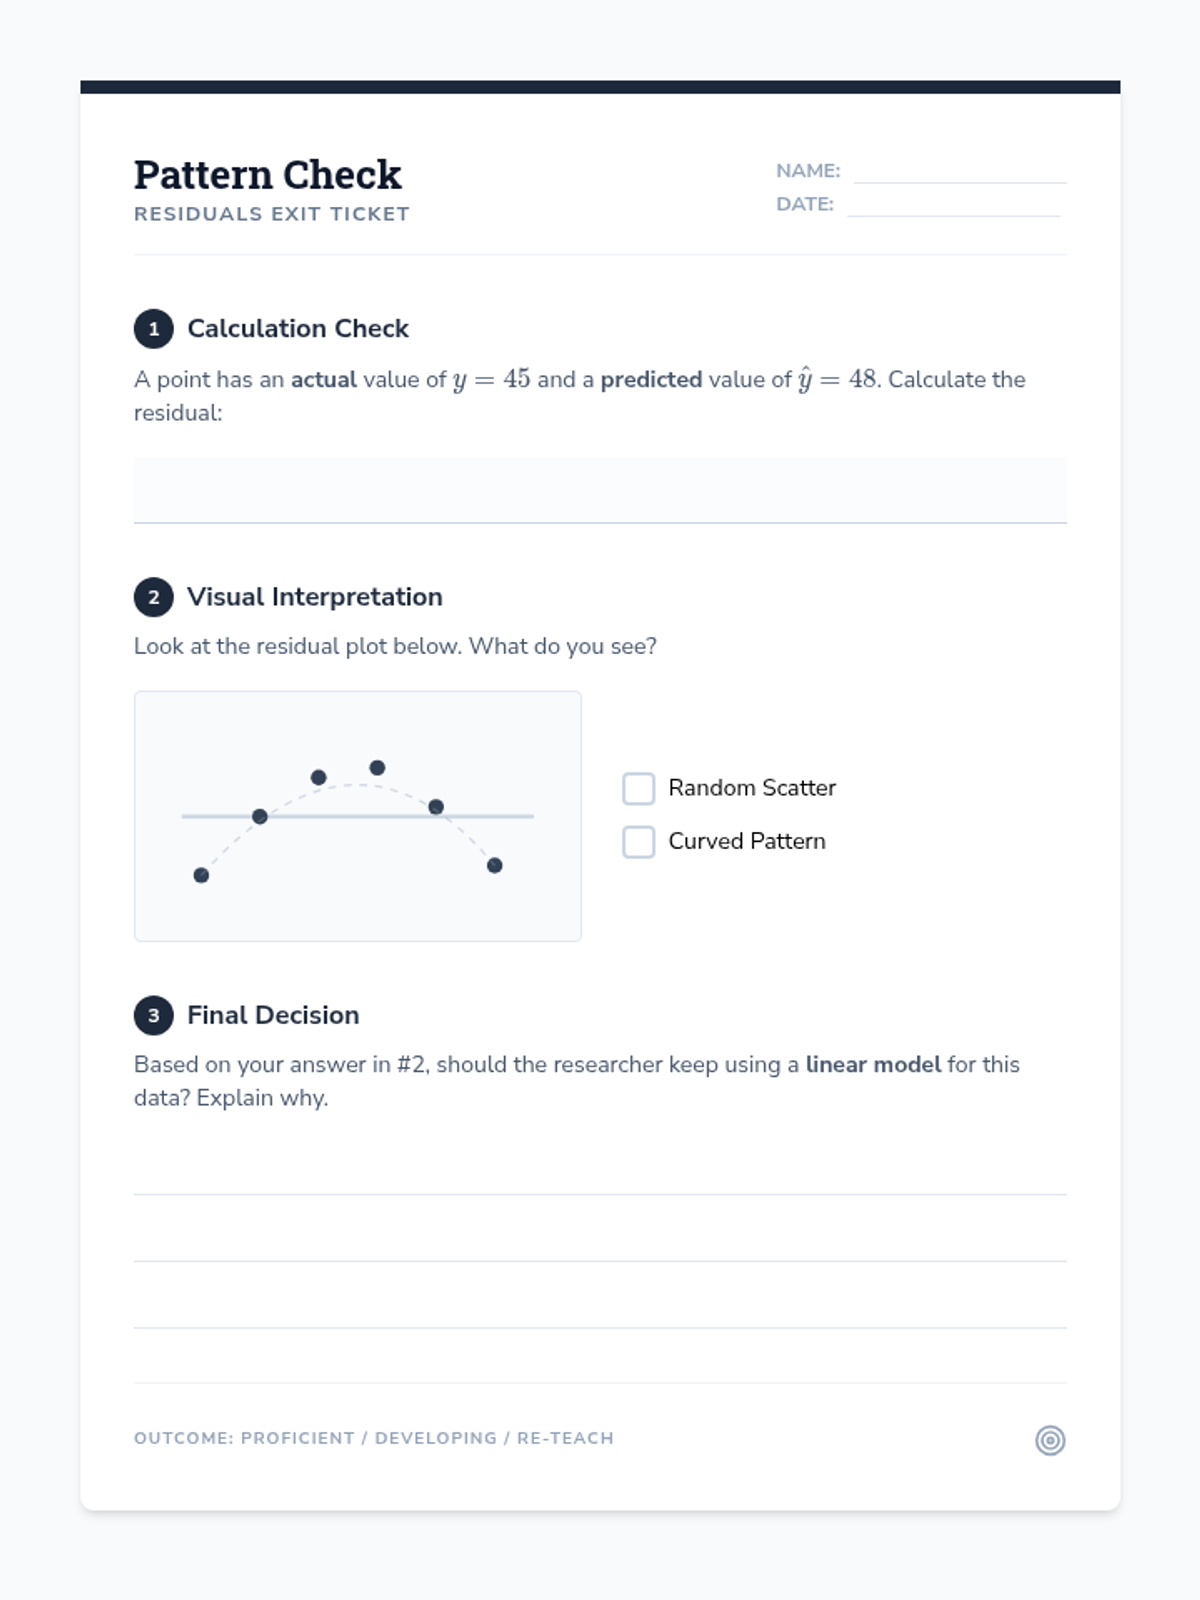Select the Calculation Check heading

[298, 329]
